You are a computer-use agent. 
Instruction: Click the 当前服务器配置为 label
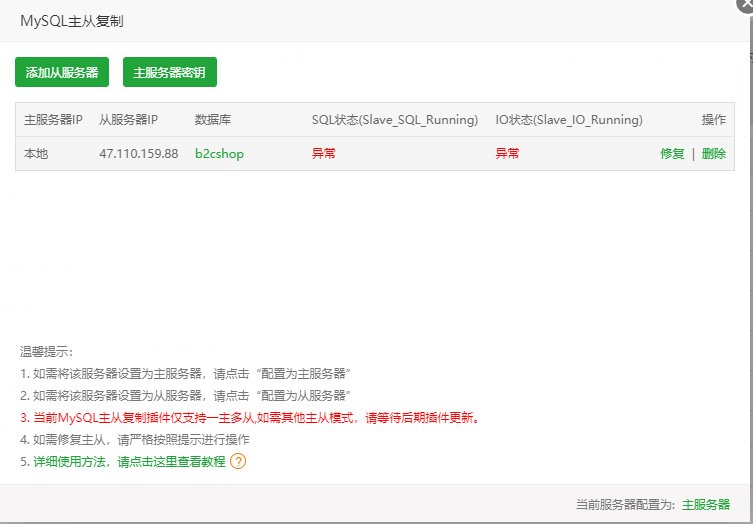point(626,504)
